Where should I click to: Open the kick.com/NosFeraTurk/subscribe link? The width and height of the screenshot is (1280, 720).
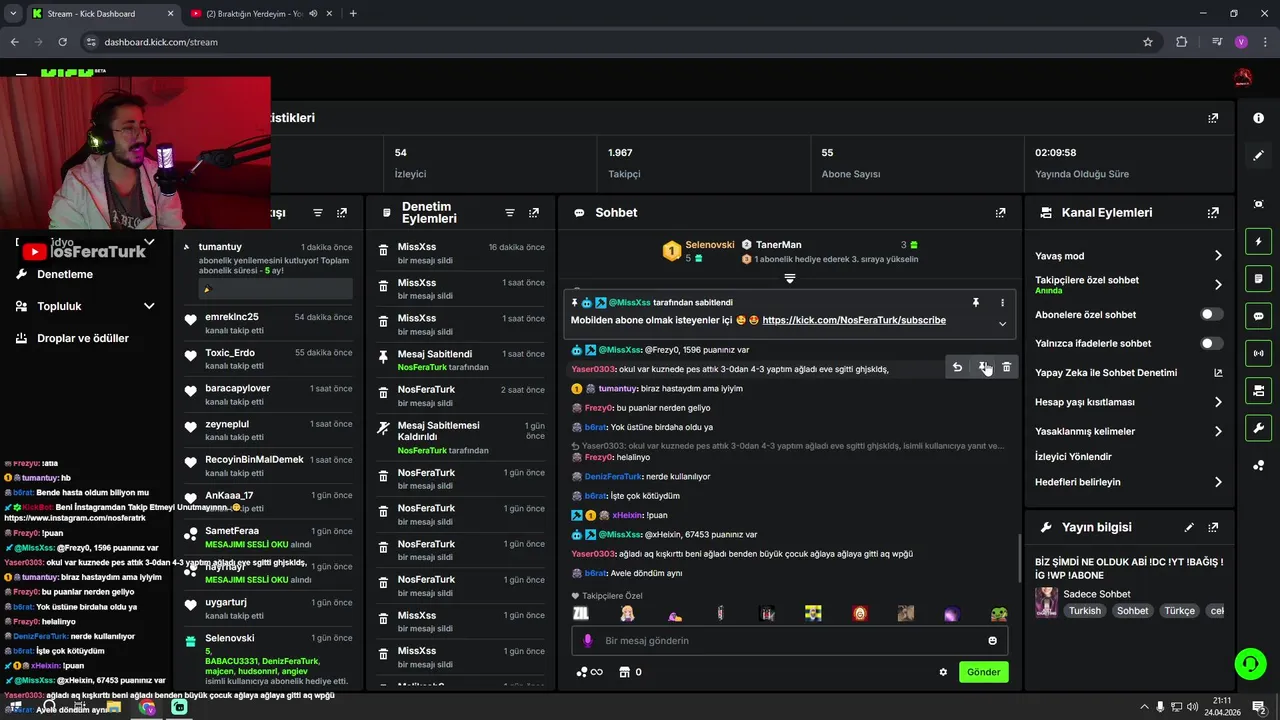click(x=854, y=320)
